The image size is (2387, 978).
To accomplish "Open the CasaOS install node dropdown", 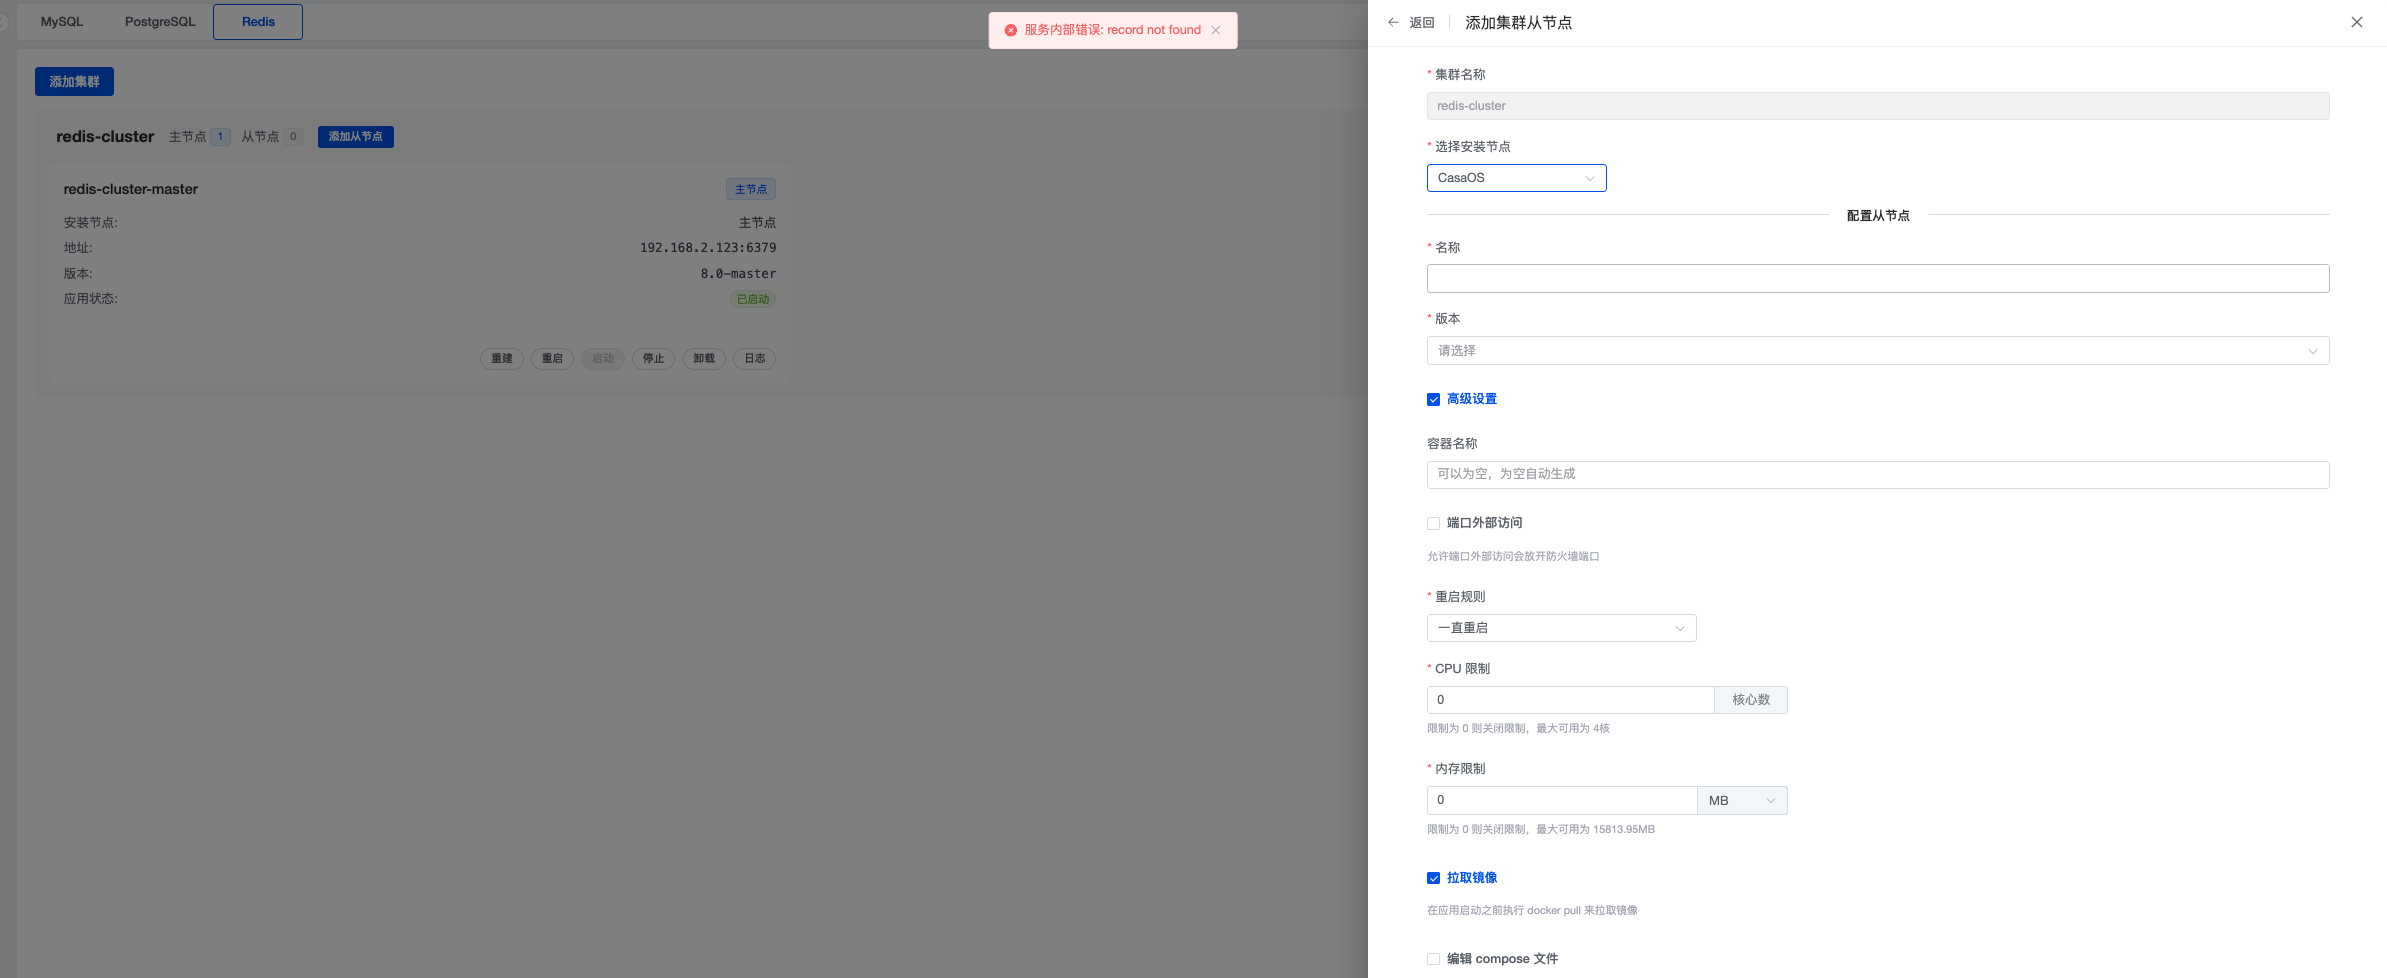I will (1516, 178).
